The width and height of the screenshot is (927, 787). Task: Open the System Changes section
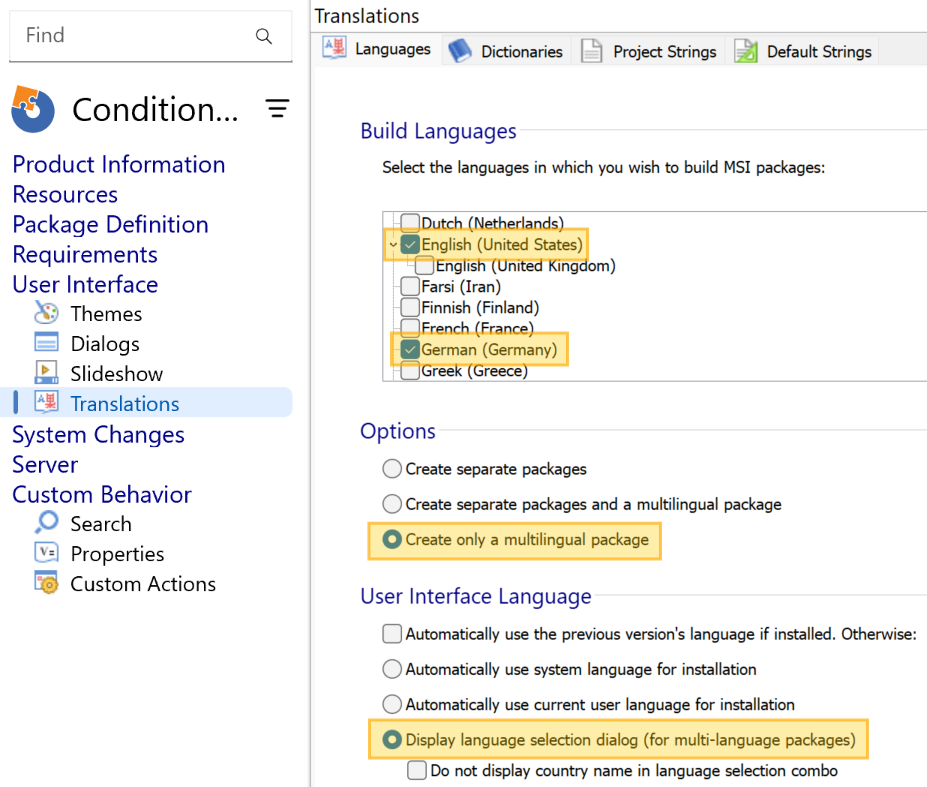pyautogui.click(x=98, y=435)
